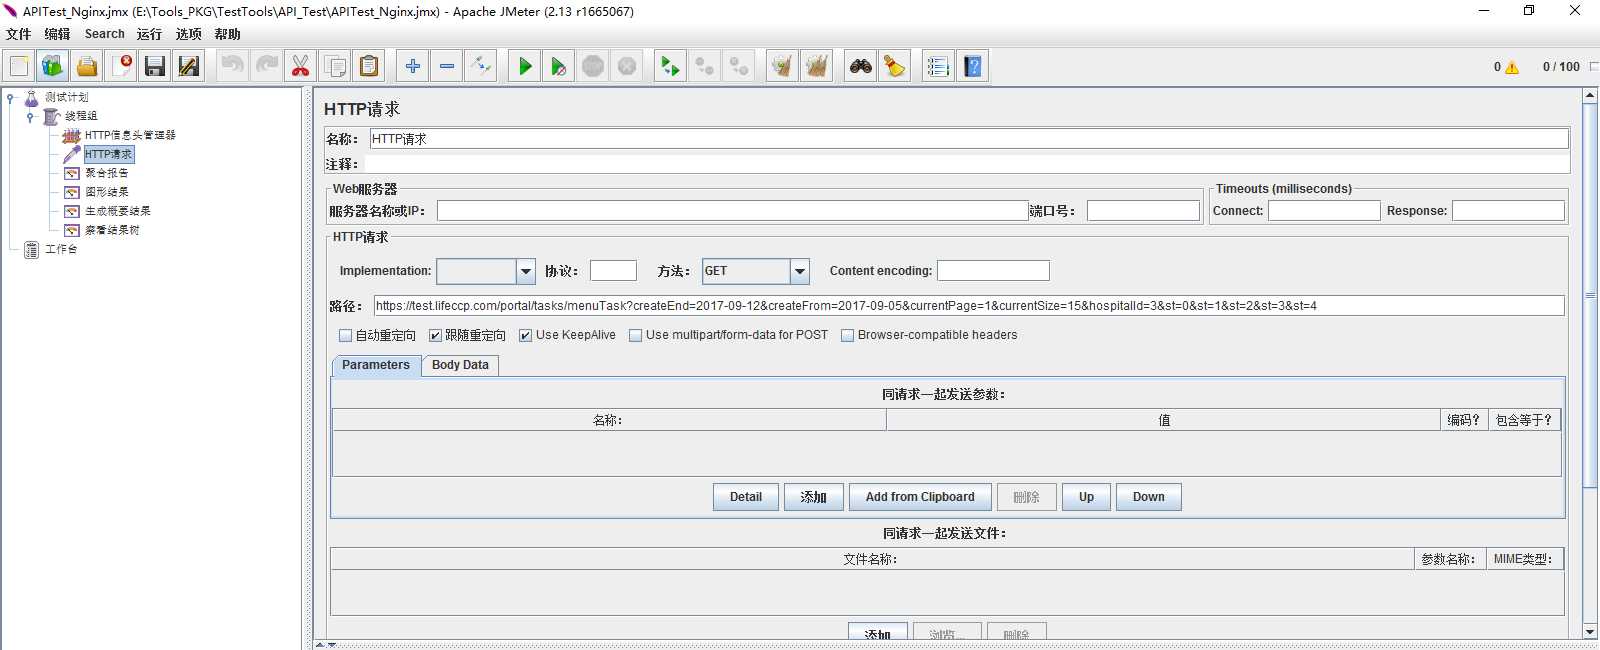Collapse the 线程组 tree node handle
Viewport: 1600px width, 650px height.
point(30,117)
